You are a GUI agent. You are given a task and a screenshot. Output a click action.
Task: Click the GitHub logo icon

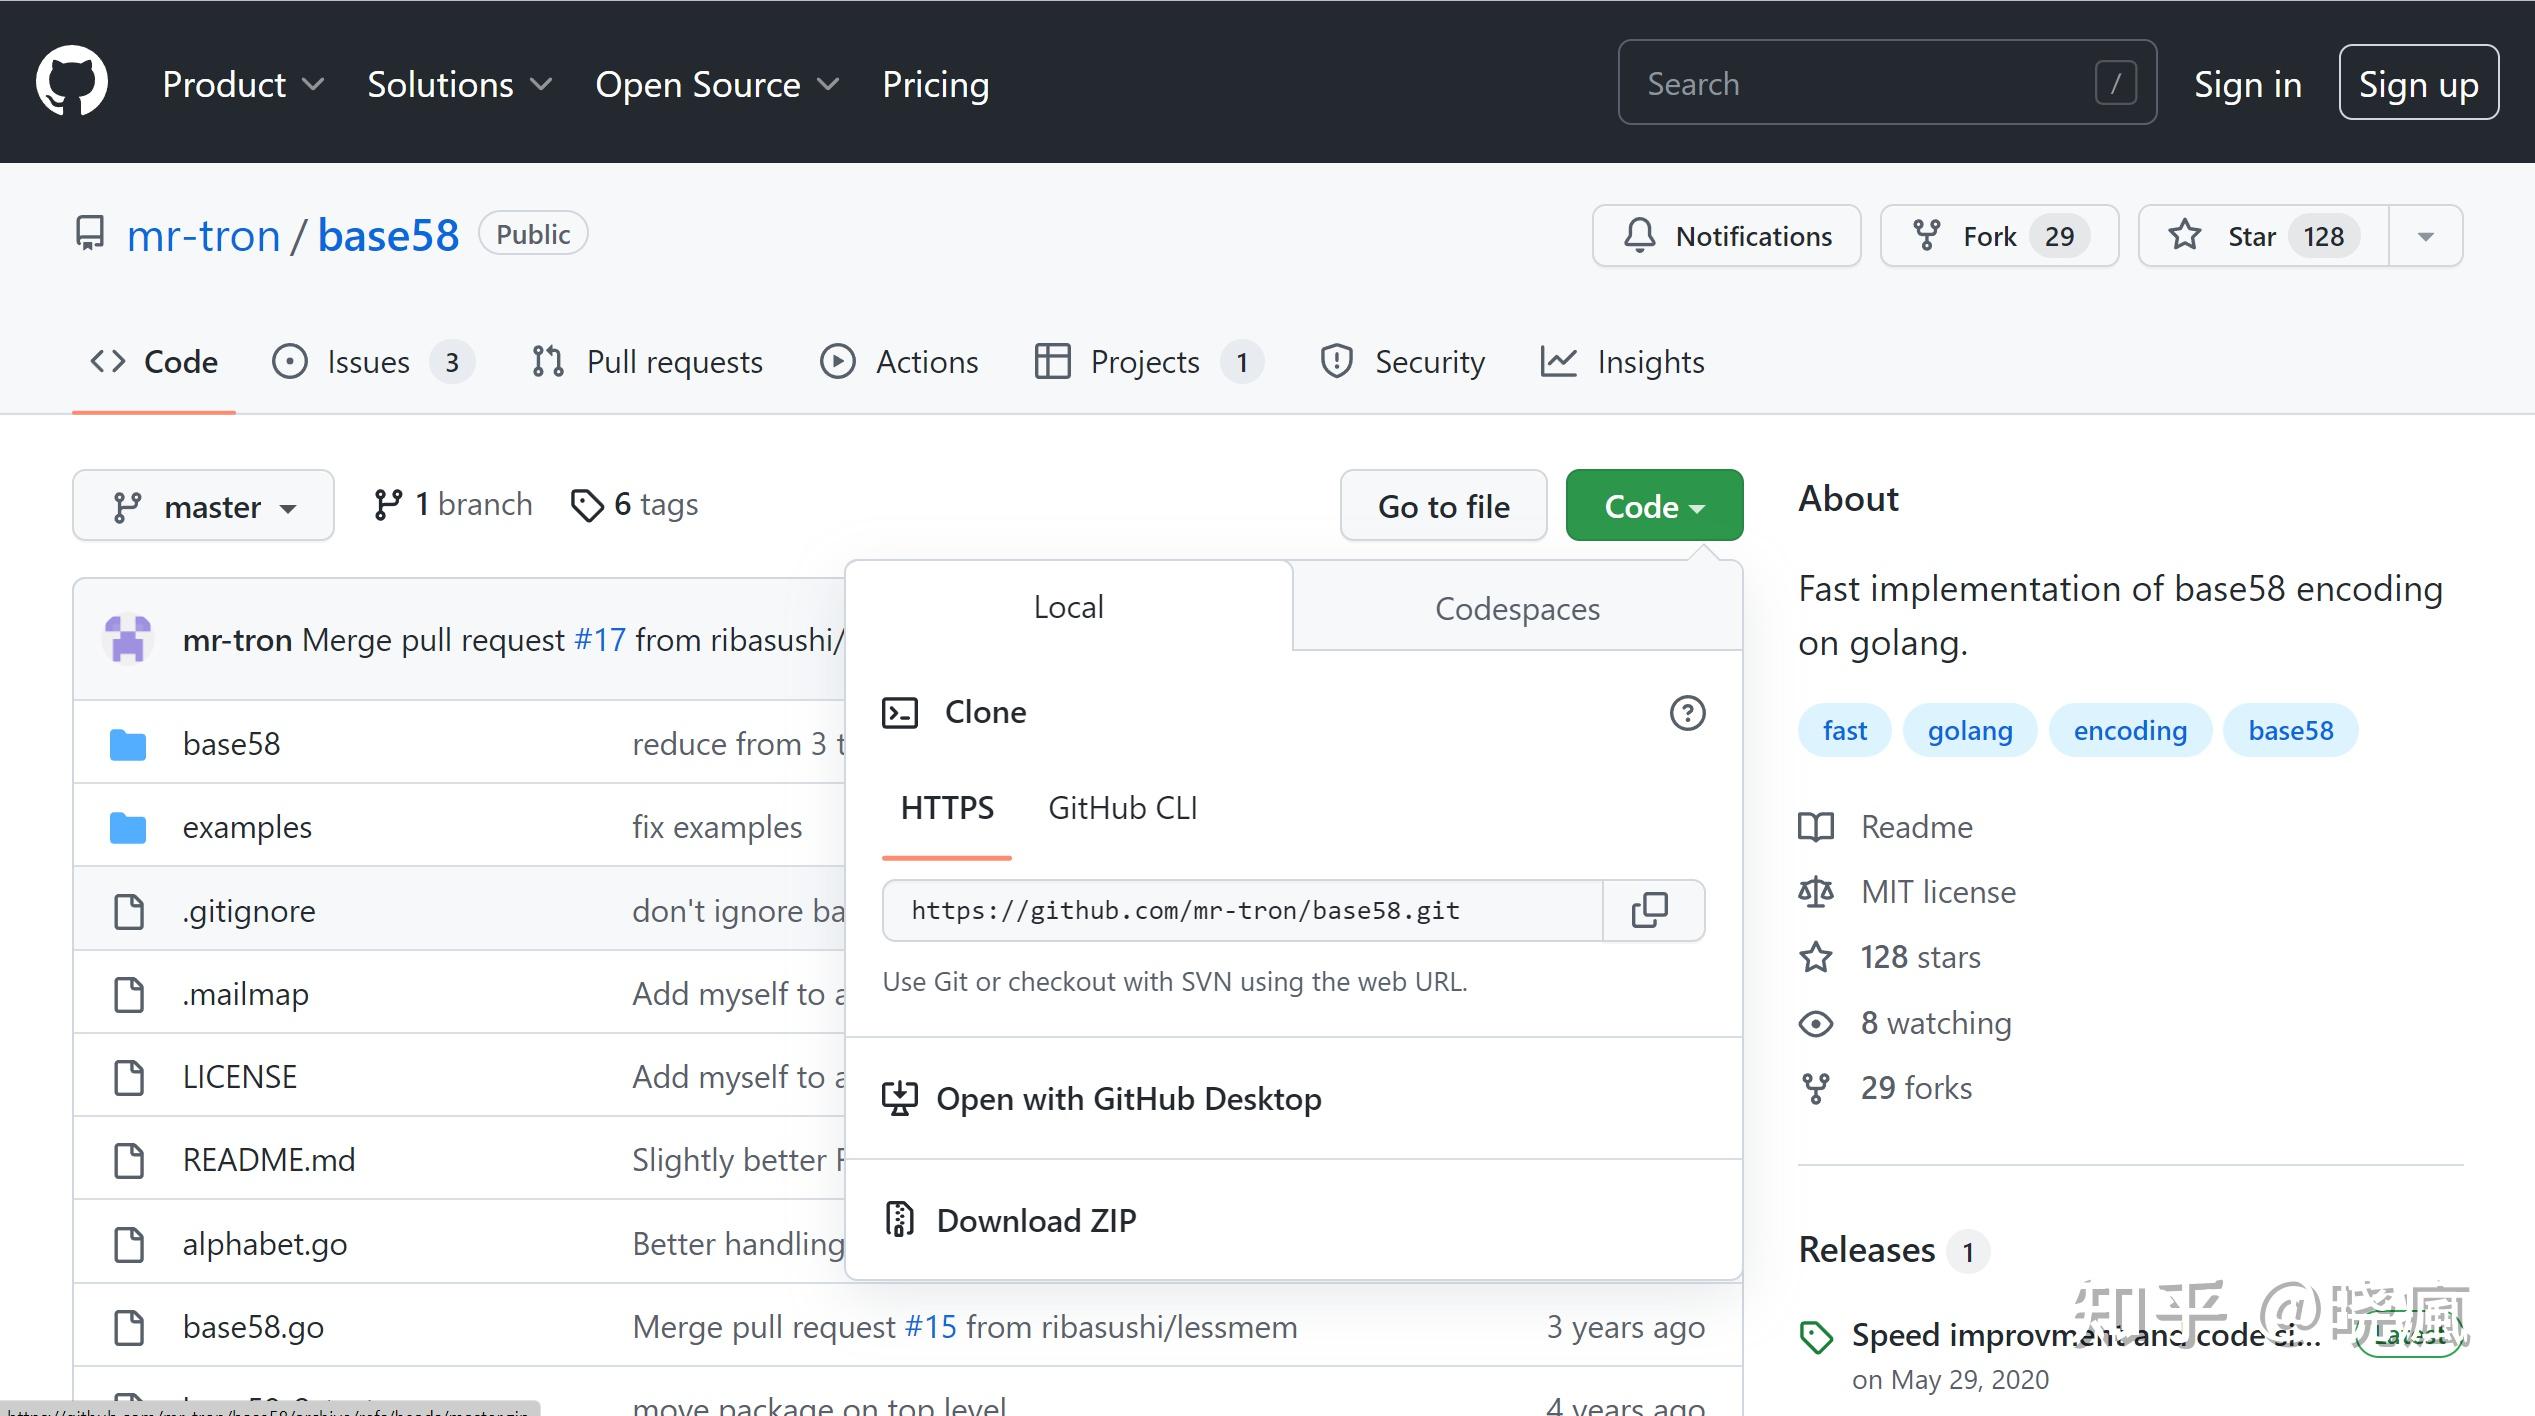72,82
